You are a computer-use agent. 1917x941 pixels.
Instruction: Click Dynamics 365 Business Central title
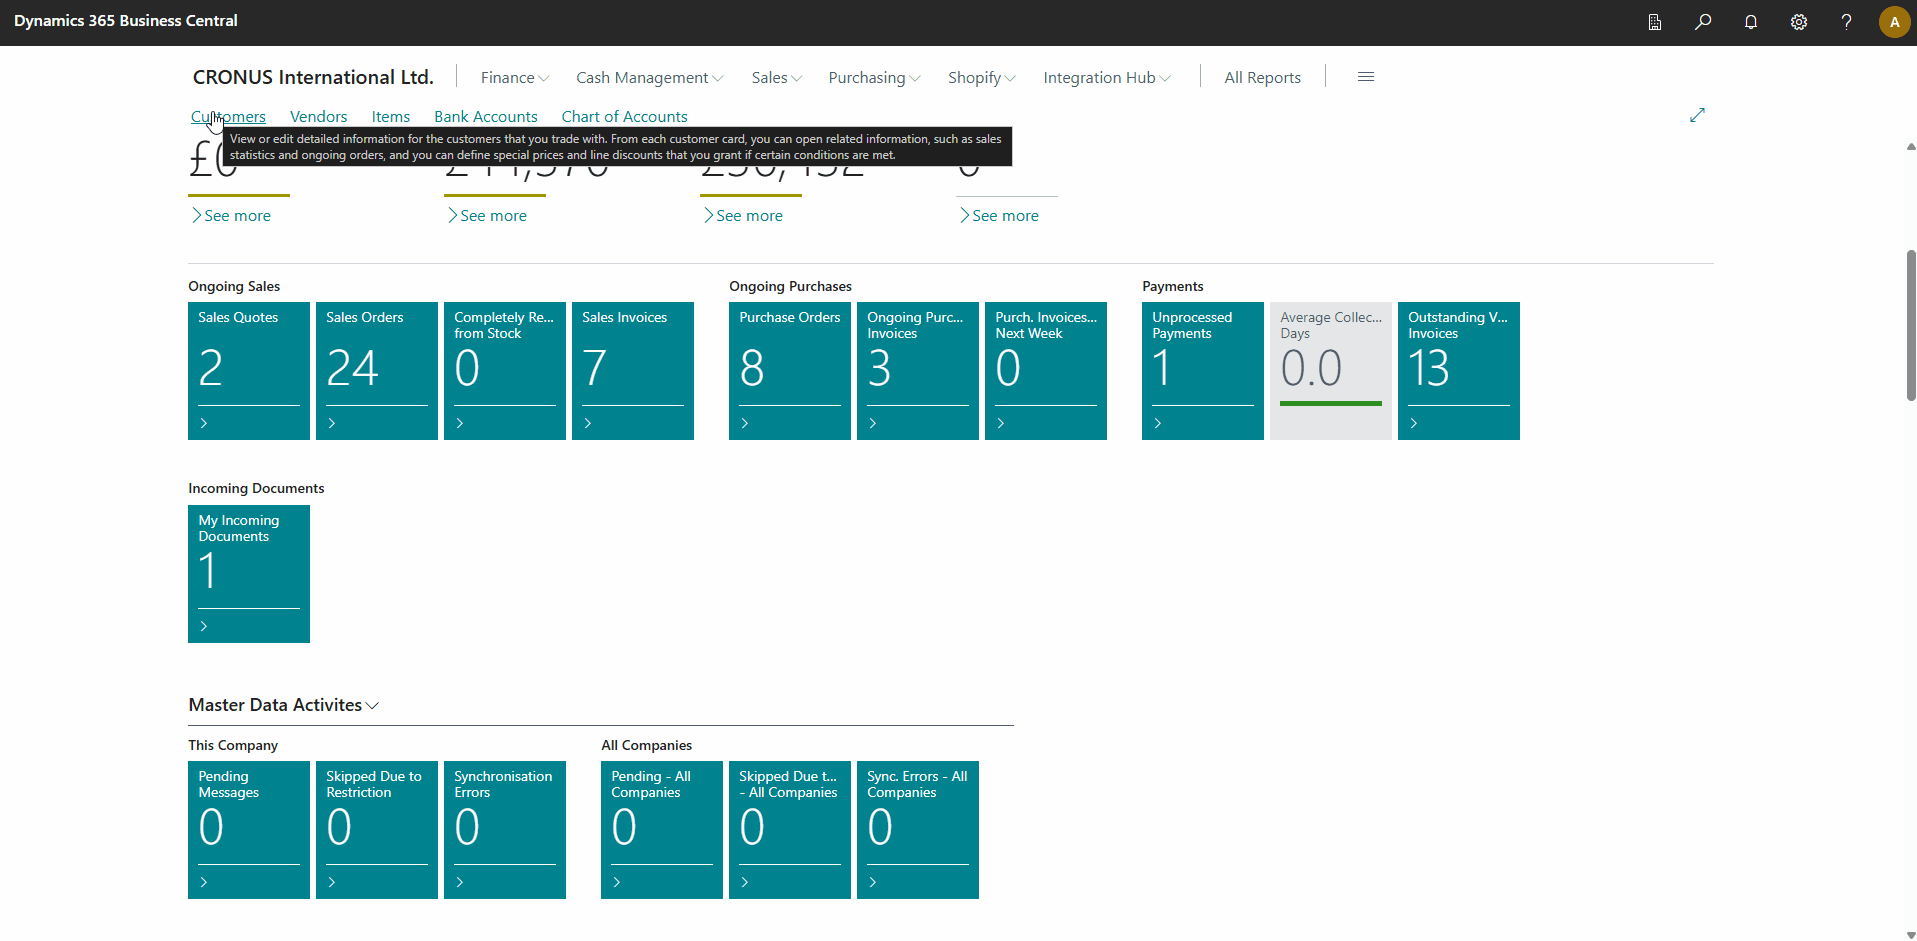(x=126, y=21)
